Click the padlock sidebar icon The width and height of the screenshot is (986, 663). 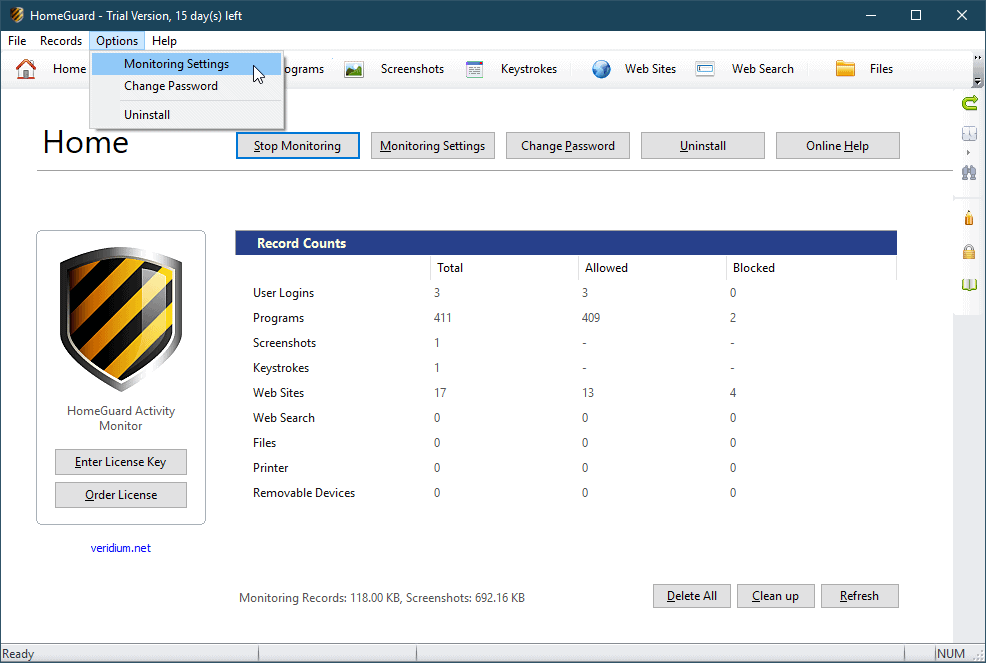969,252
